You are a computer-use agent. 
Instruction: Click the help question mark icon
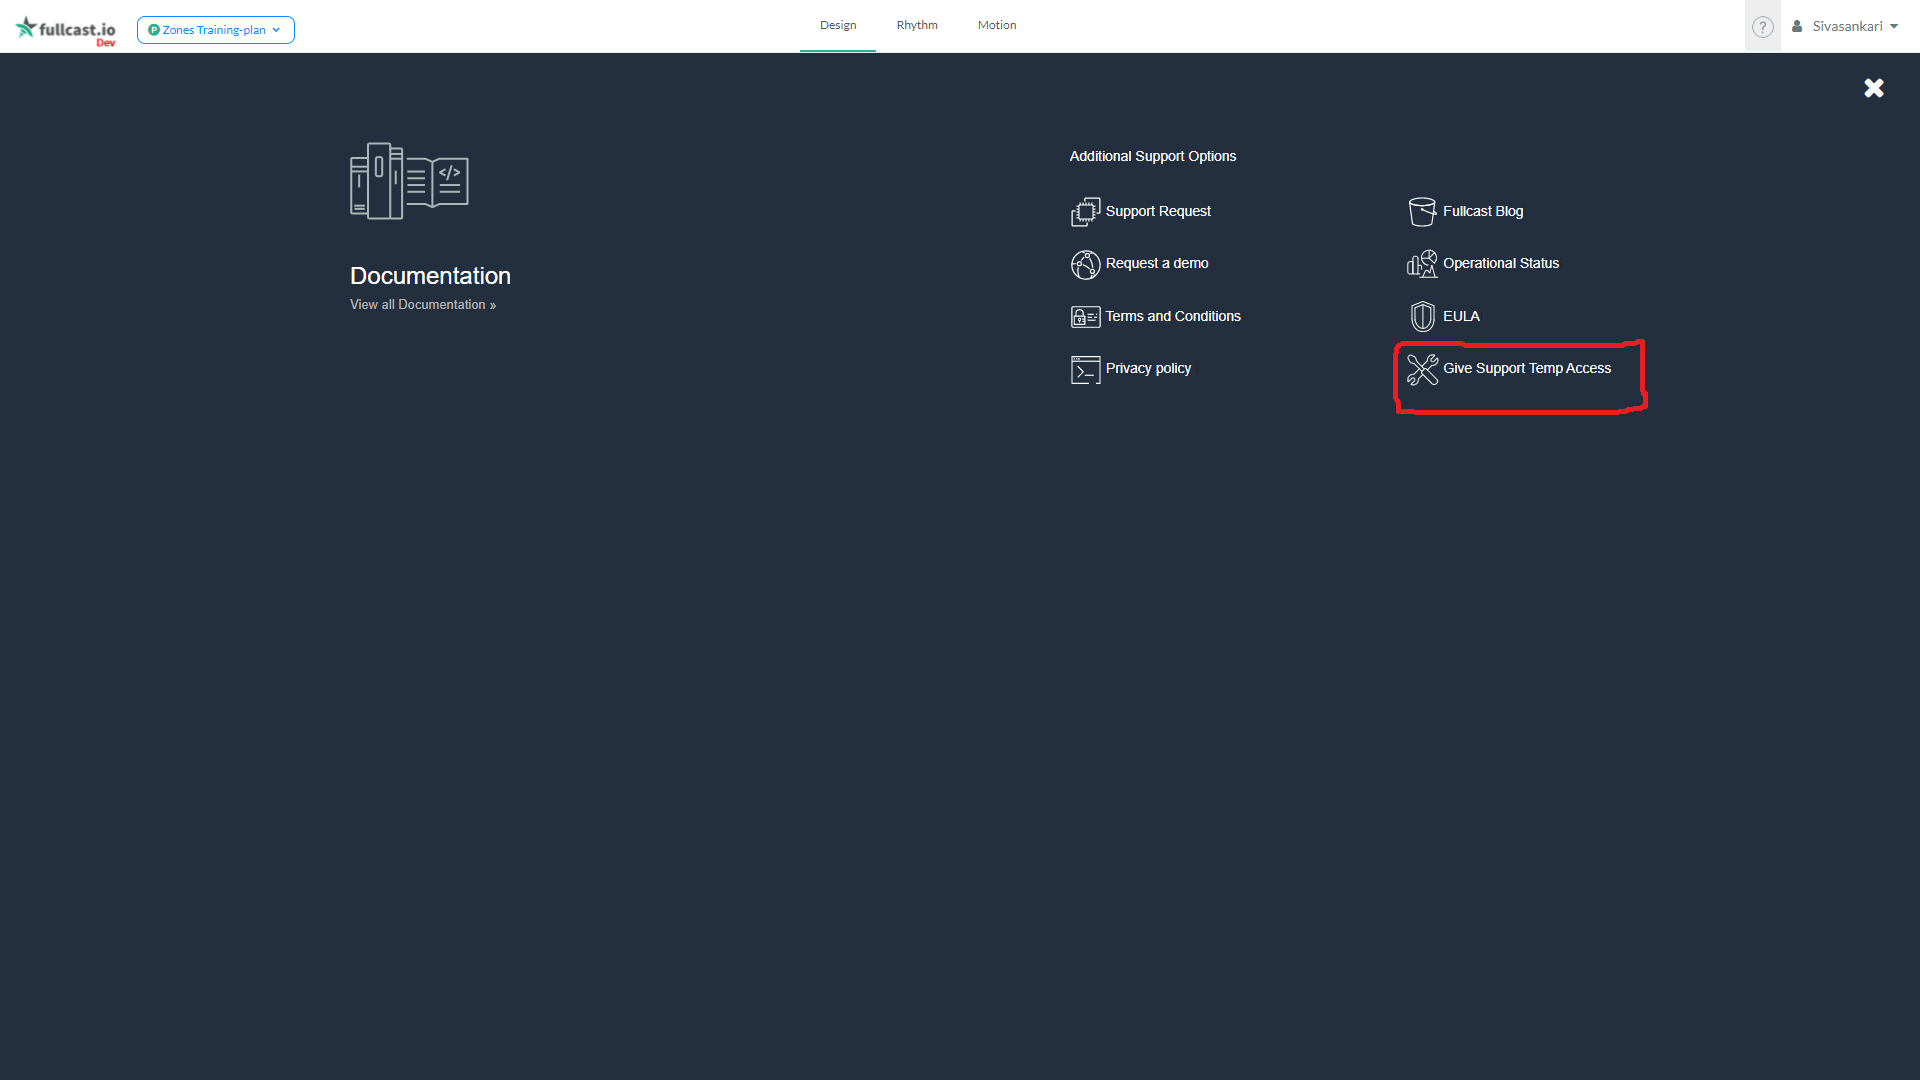[x=1762, y=27]
